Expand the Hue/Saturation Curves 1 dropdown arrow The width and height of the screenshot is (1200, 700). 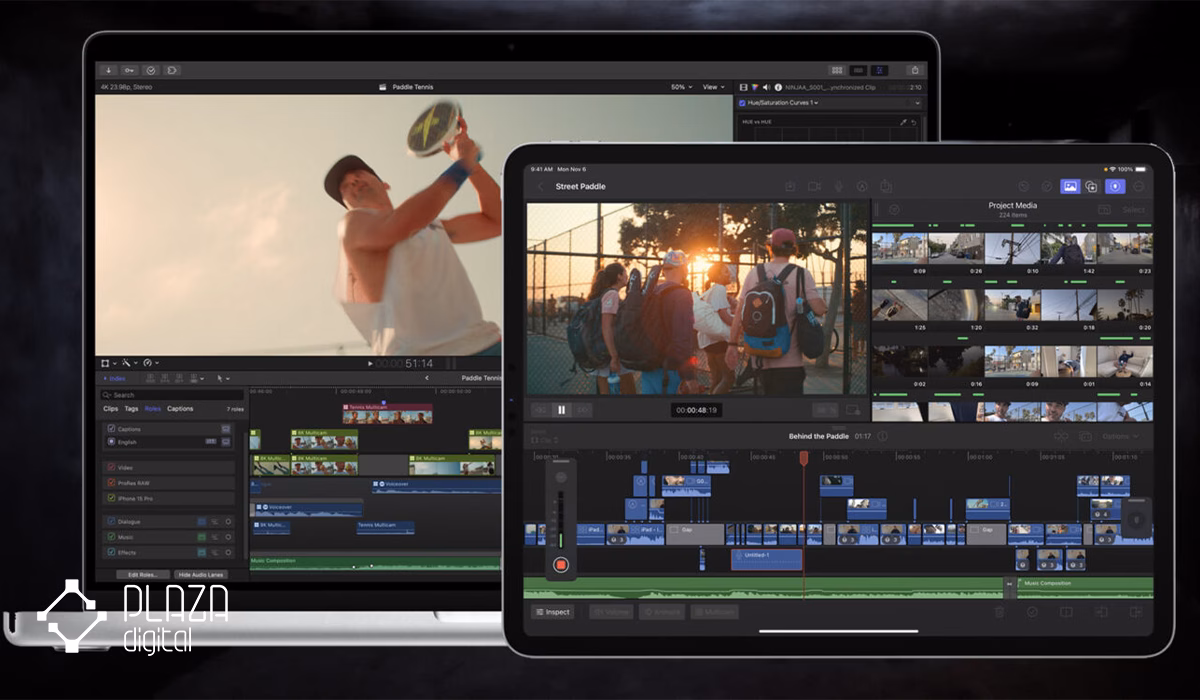coord(816,103)
